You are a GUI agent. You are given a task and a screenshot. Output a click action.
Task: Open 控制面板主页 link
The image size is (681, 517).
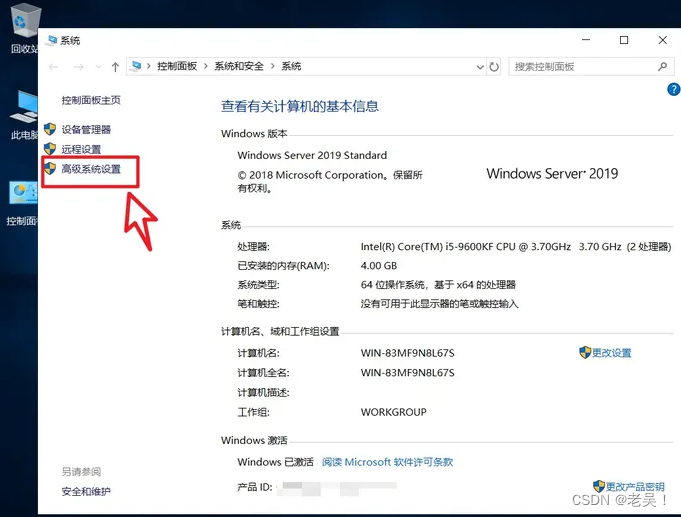coord(91,100)
